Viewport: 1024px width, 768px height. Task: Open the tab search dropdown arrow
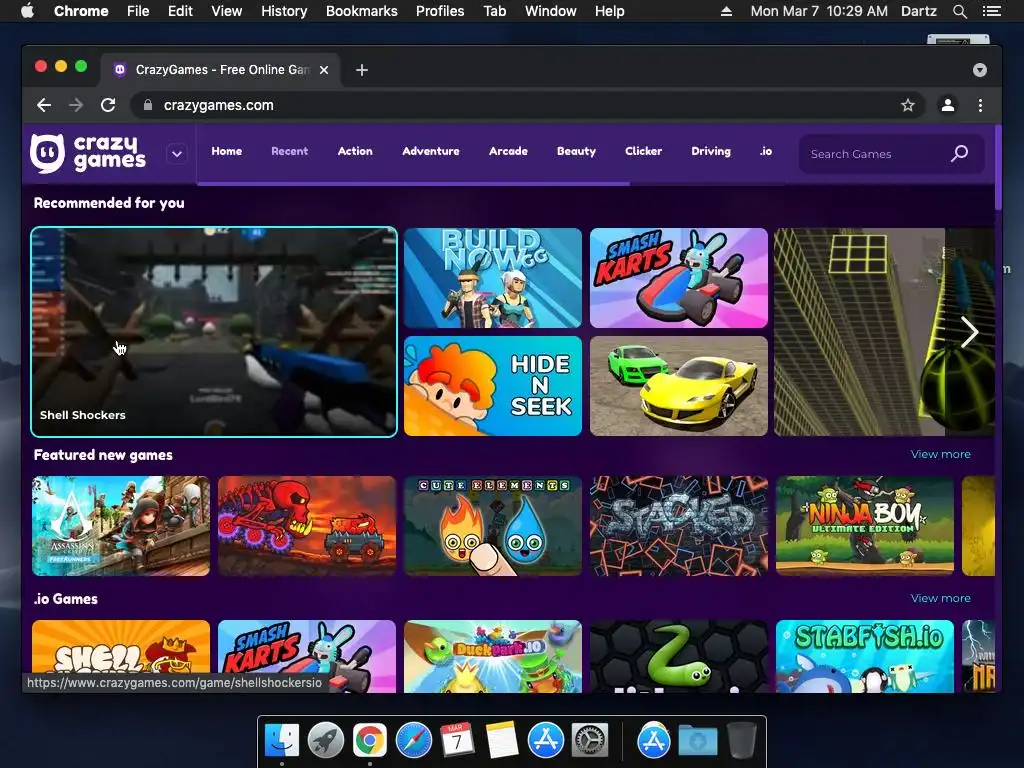980,70
